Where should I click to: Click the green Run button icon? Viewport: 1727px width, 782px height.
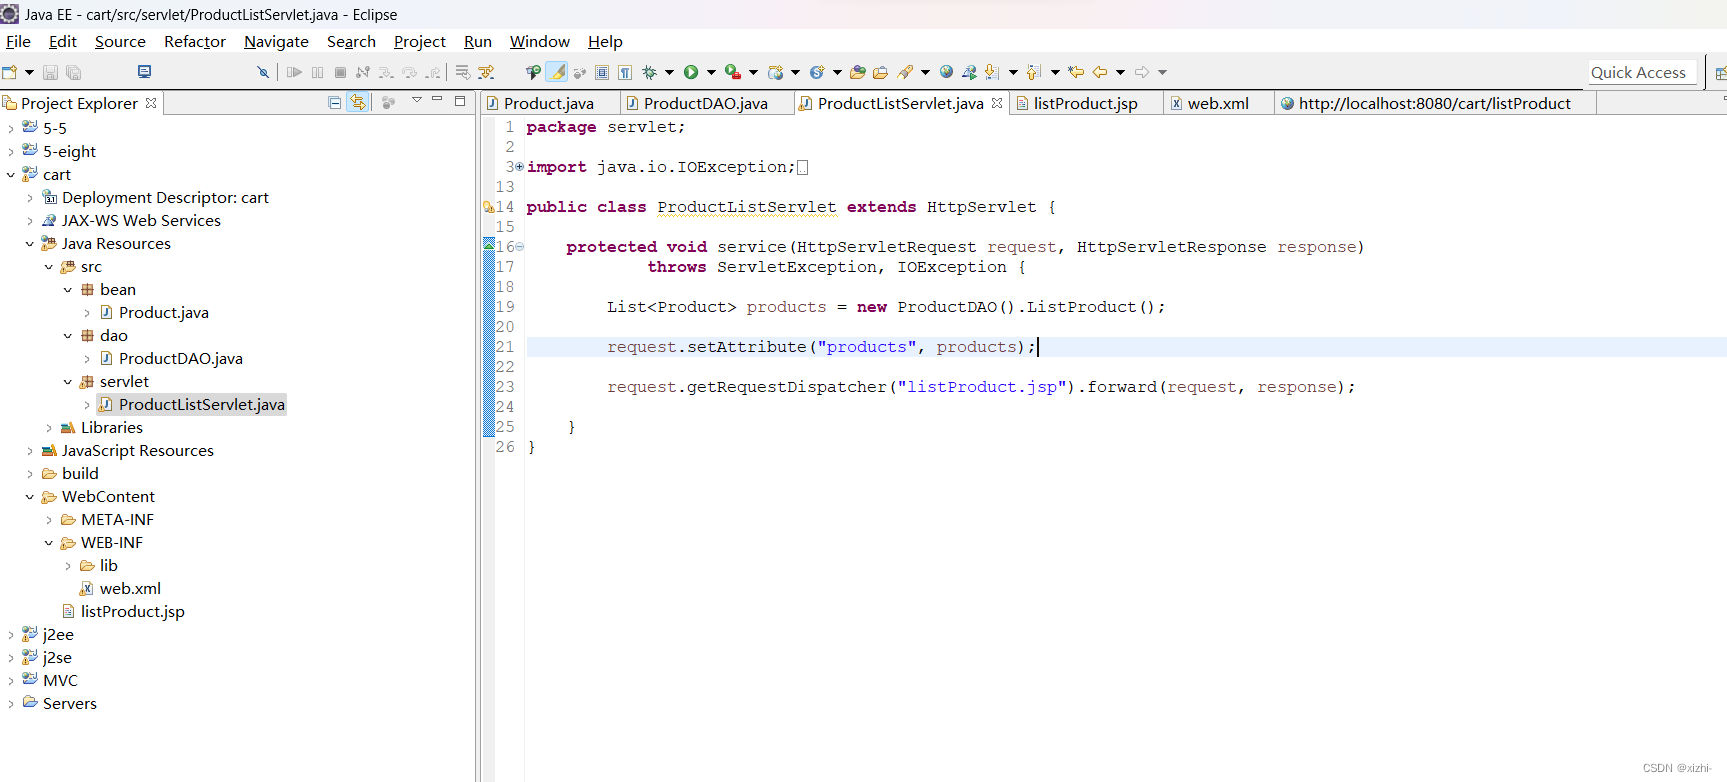click(691, 72)
